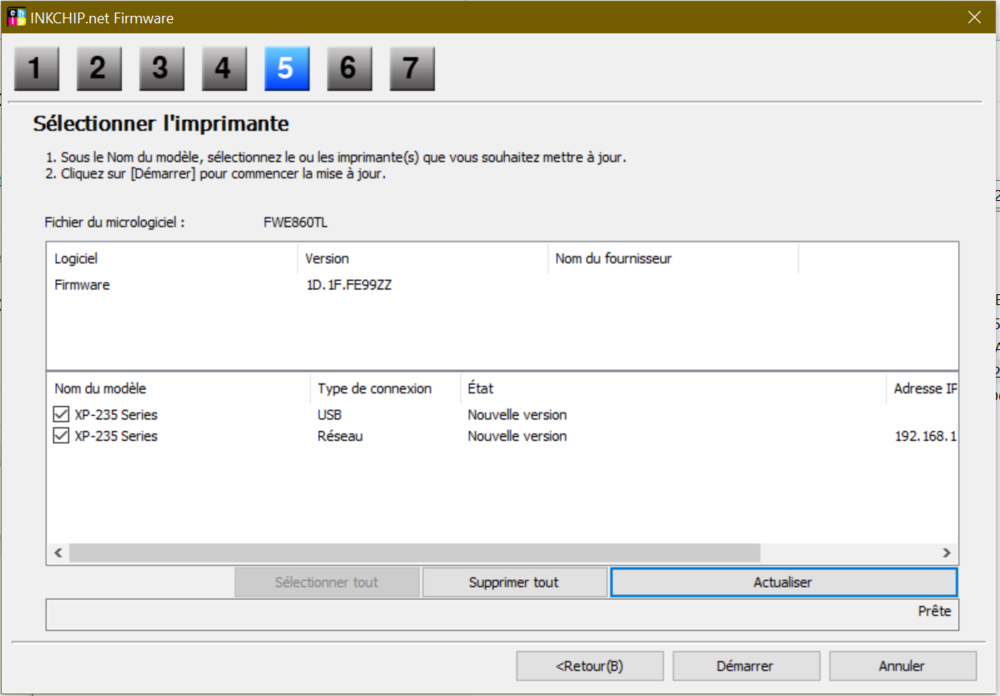The width and height of the screenshot is (1000, 696).
Task: Click the step 4 wizard icon
Action: pos(224,68)
